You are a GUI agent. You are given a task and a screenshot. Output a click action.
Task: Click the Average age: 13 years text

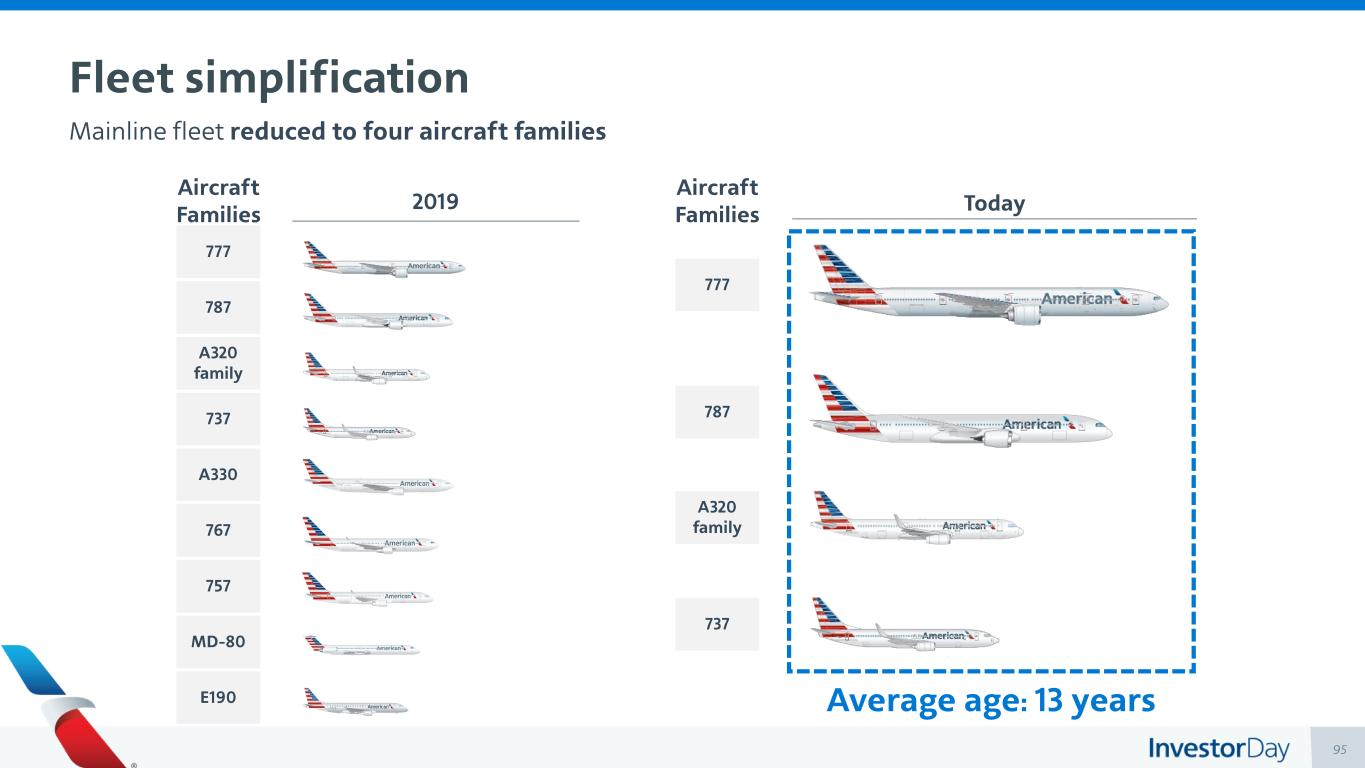(991, 701)
